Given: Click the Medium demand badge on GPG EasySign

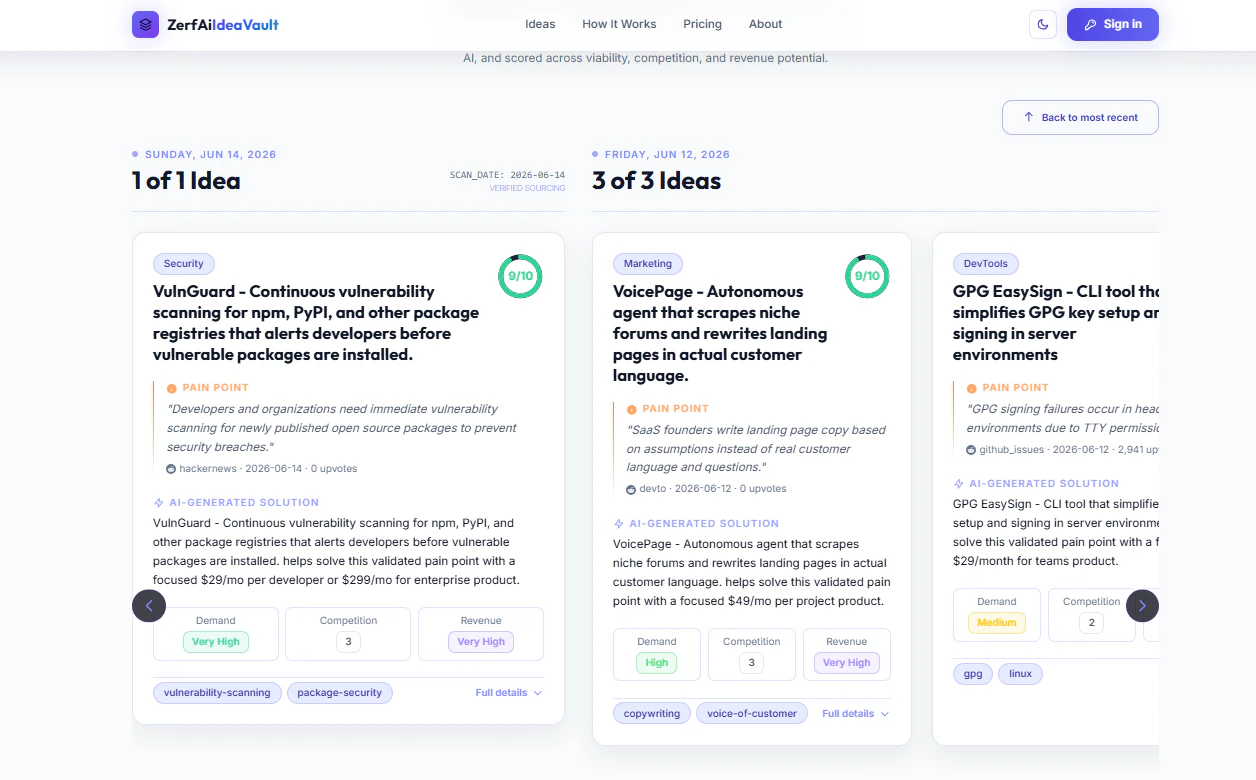Looking at the screenshot, I should click(997, 623).
